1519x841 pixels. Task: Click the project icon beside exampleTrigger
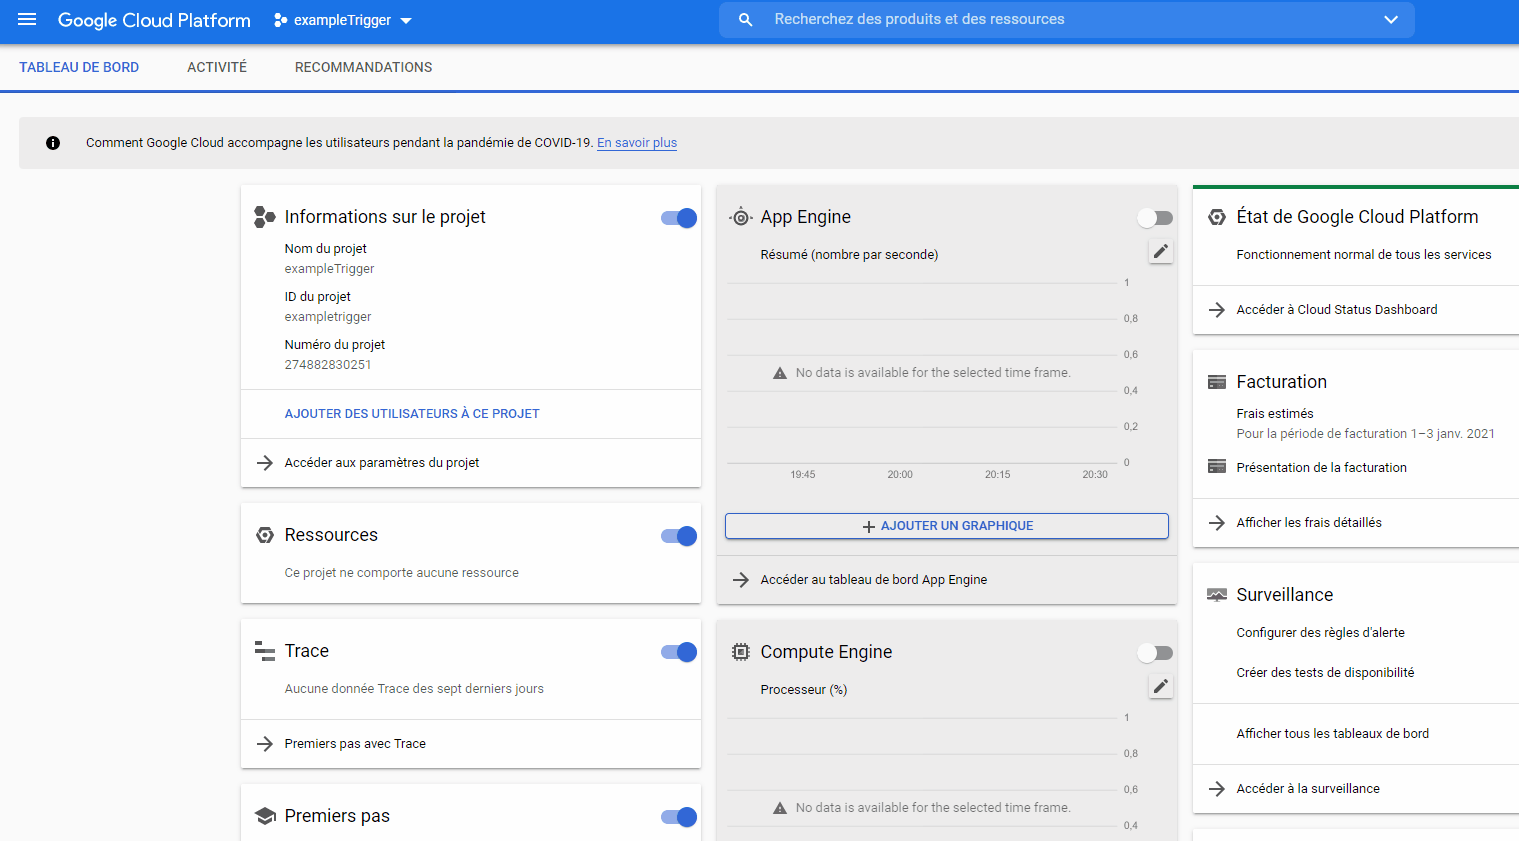281,20
